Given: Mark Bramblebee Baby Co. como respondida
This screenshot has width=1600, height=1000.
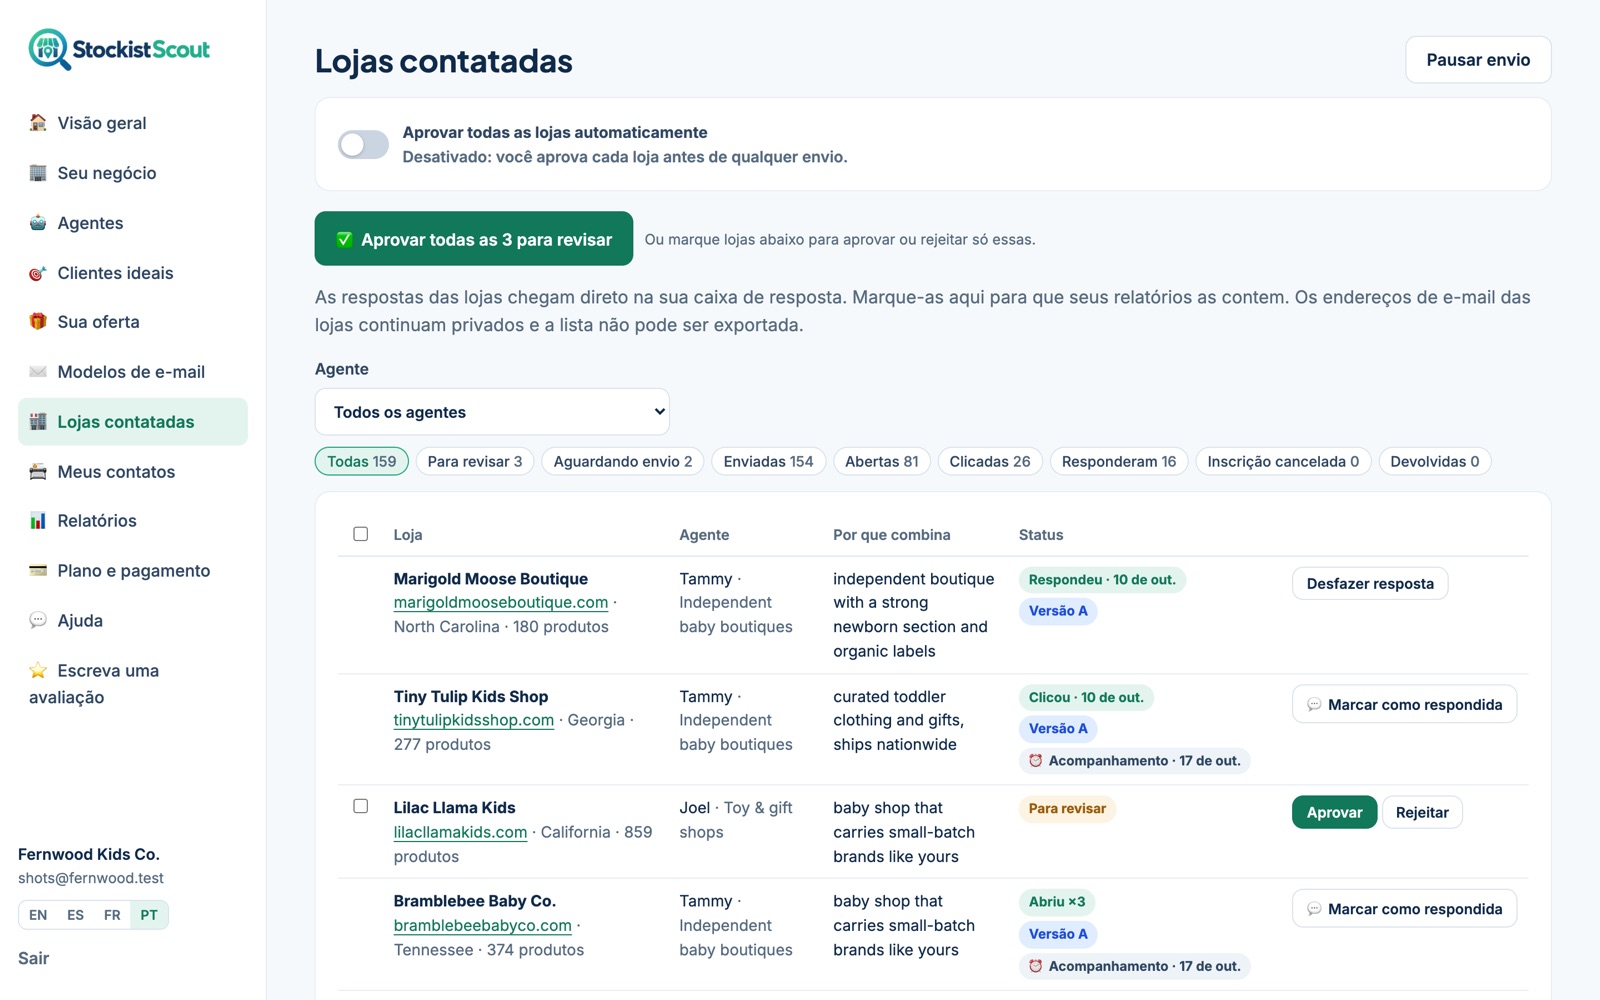Looking at the screenshot, I should click(x=1404, y=909).
